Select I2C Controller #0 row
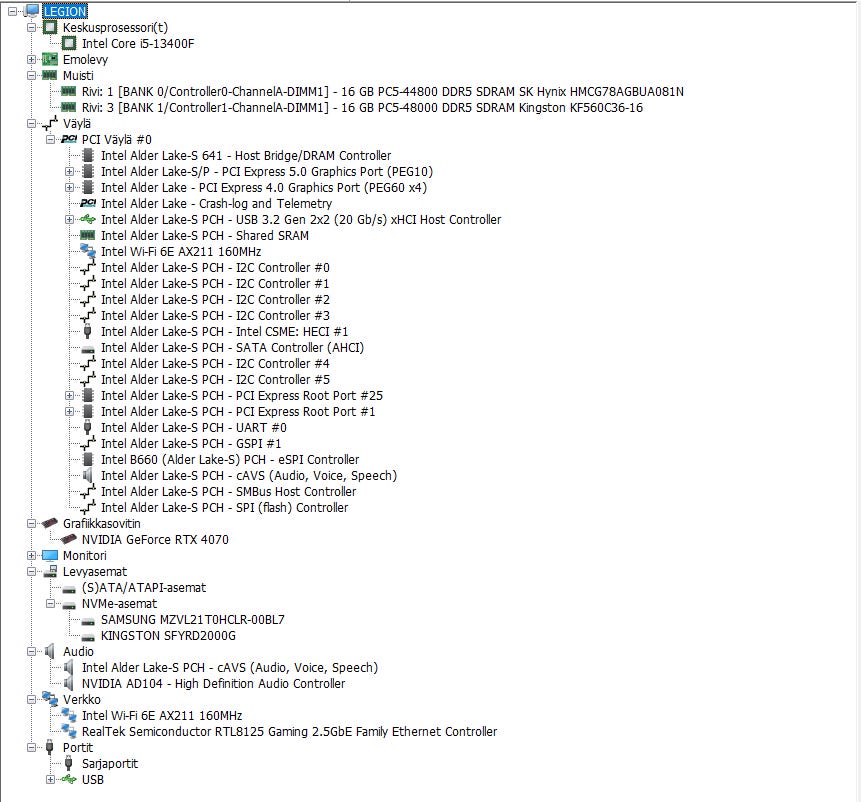Viewport: 861px width, 802px height. (x=215, y=267)
